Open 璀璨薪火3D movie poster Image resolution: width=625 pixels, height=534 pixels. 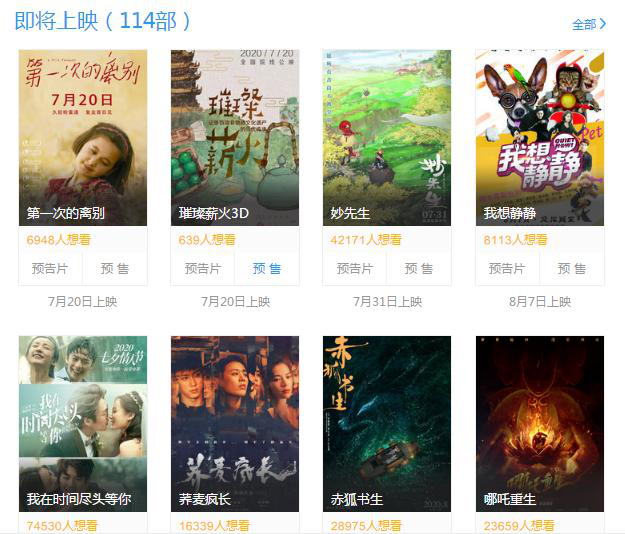tap(235, 137)
